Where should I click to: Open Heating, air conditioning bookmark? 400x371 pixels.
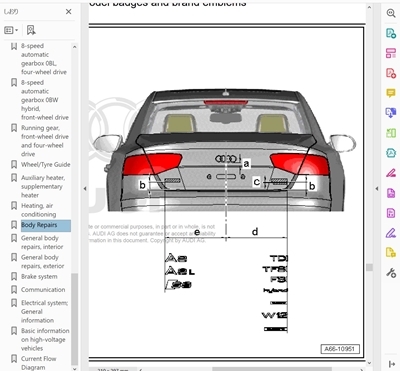[x=38, y=210]
